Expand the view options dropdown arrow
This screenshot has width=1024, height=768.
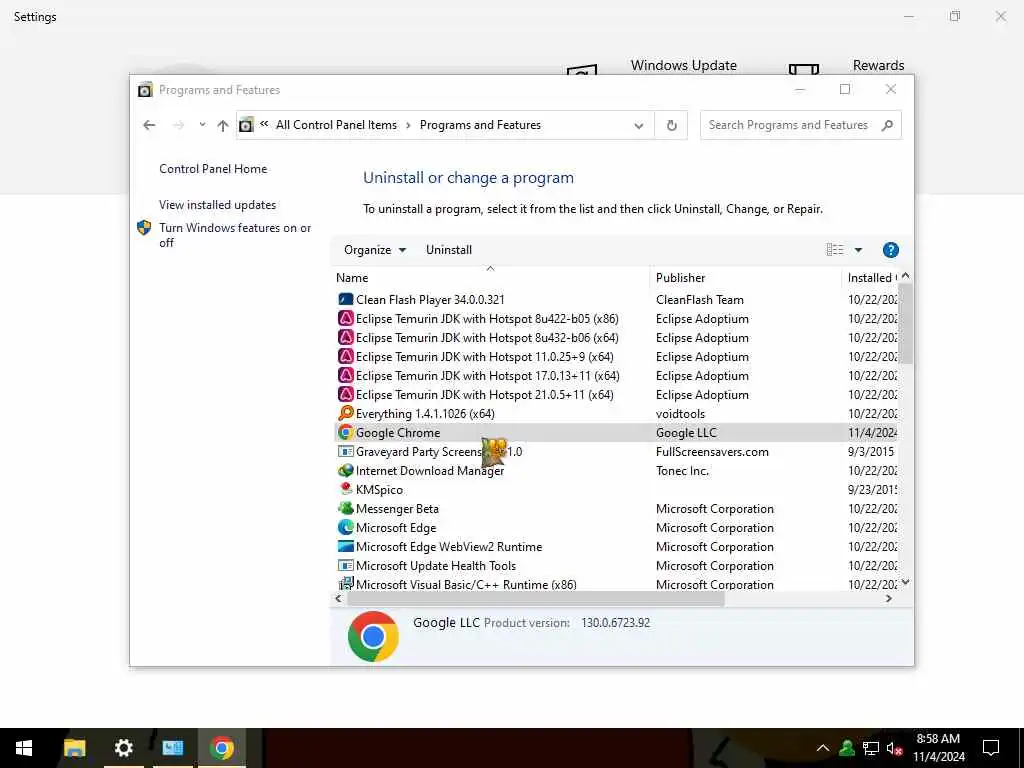pos(858,250)
